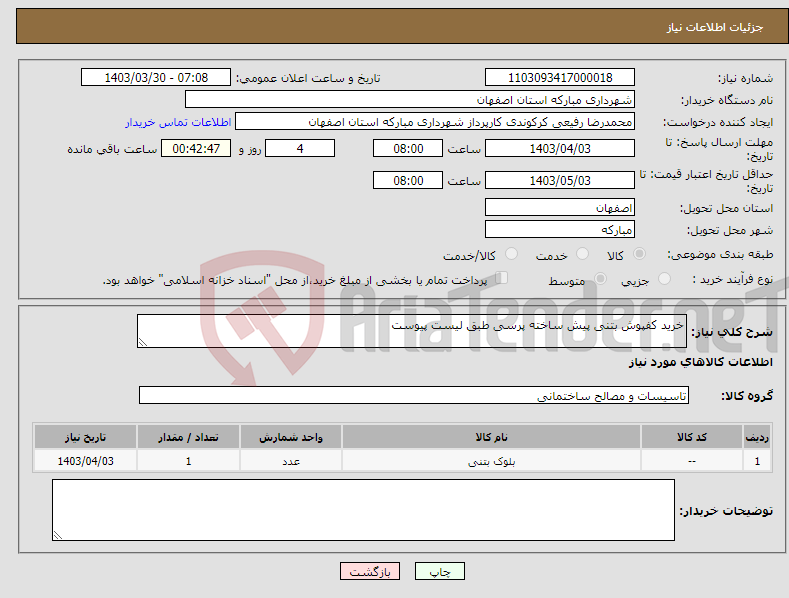The height and width of the screenshot is (598, 789).
Task: Click the عدد unit cell
Action: (x=291, y=461)
